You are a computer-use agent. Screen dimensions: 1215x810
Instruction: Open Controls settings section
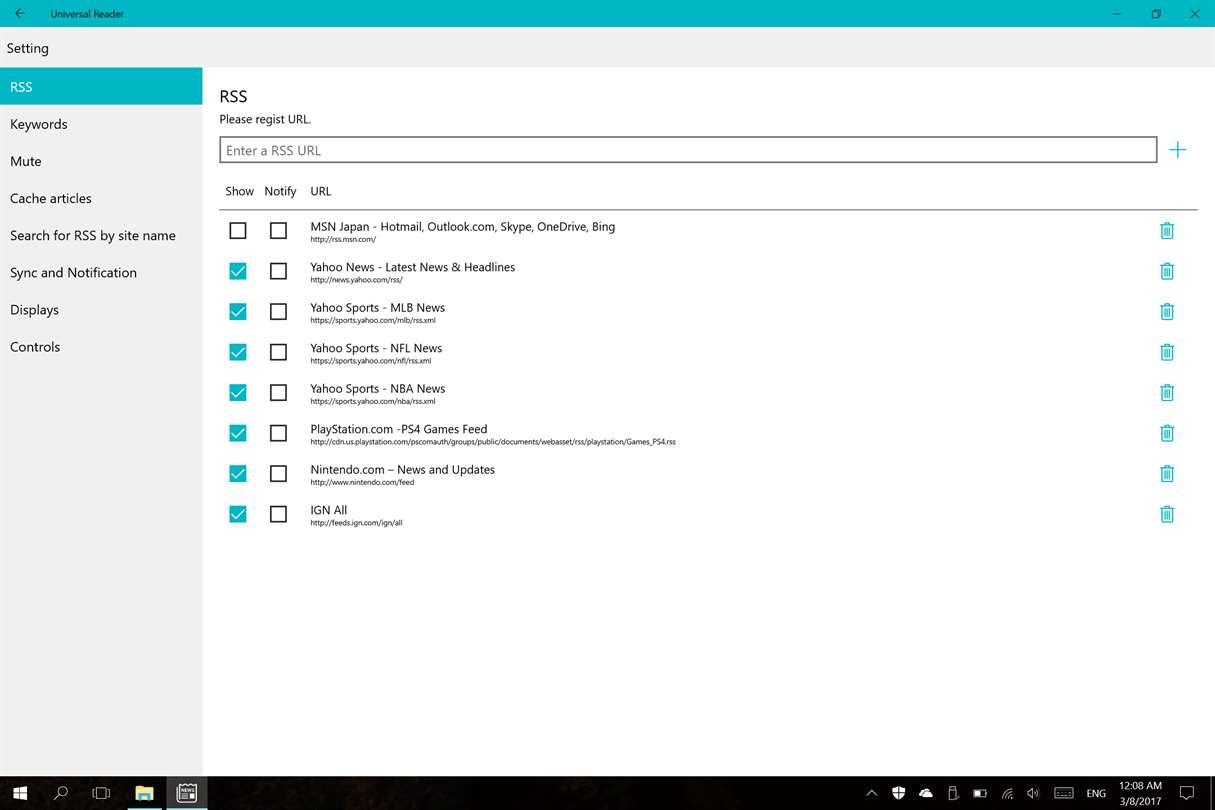click(101, 346)
